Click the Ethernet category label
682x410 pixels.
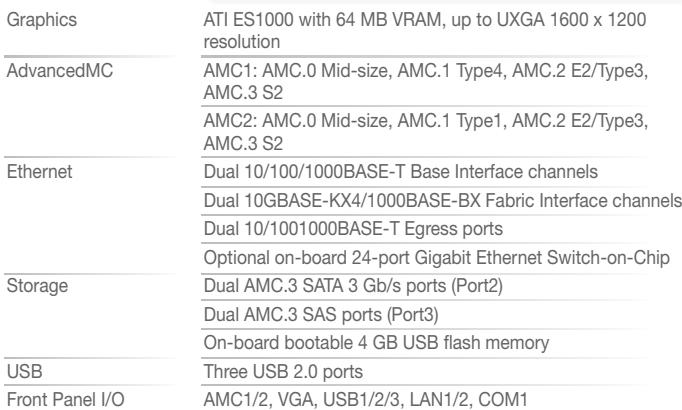40,172
